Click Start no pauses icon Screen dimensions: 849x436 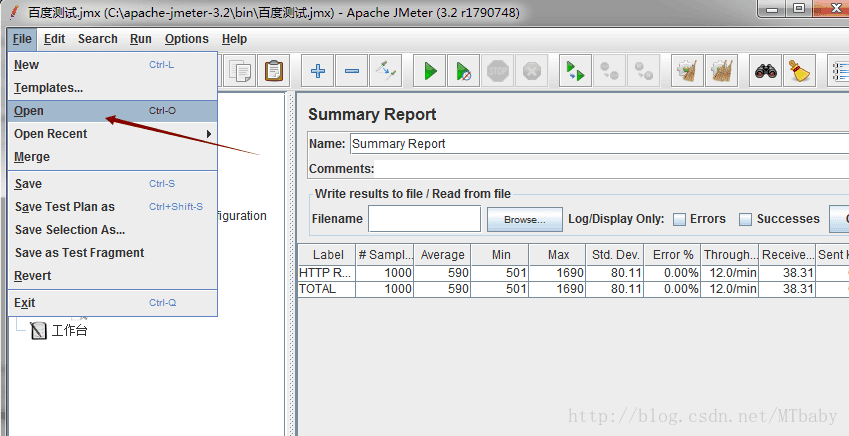[x=464, y=71]
